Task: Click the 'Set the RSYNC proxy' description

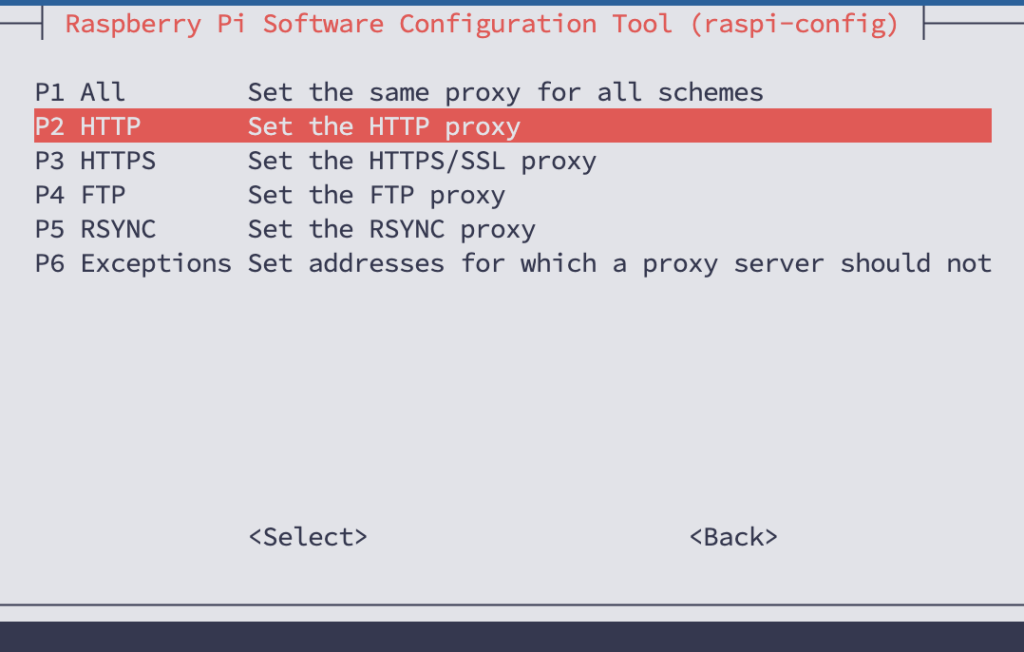Action: pos(391,229)
